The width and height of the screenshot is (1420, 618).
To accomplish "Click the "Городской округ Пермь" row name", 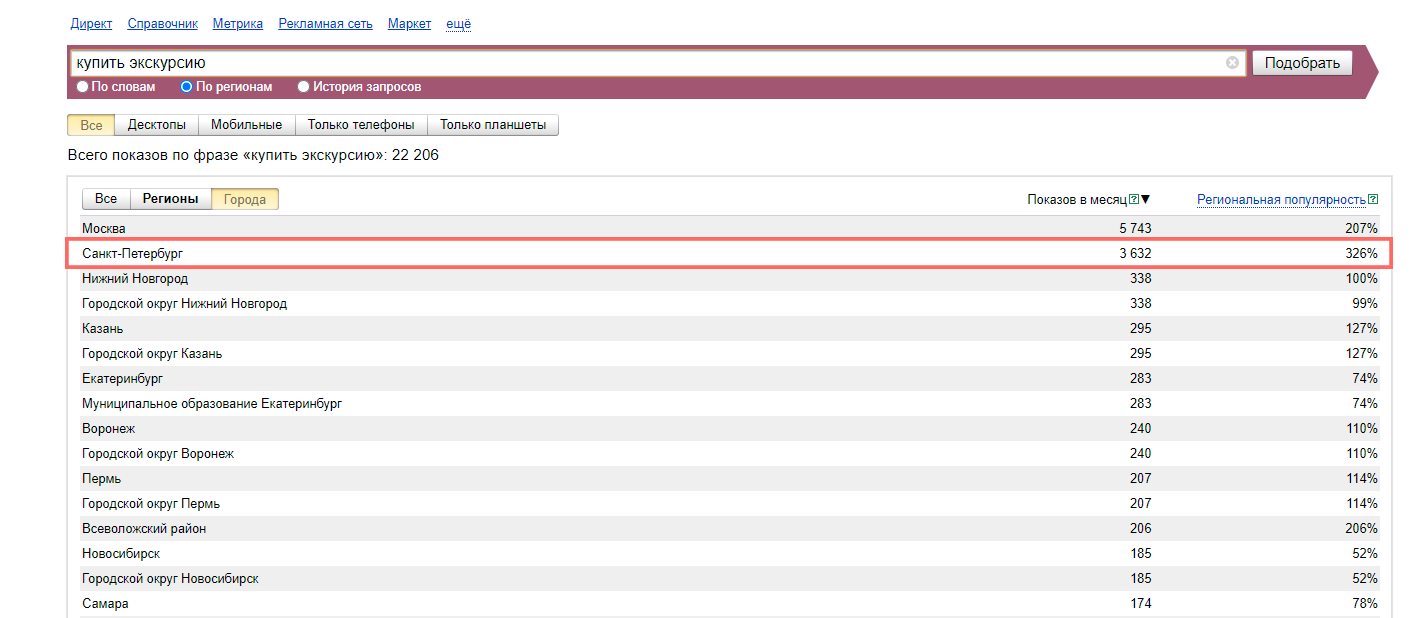I will (151, 504).
